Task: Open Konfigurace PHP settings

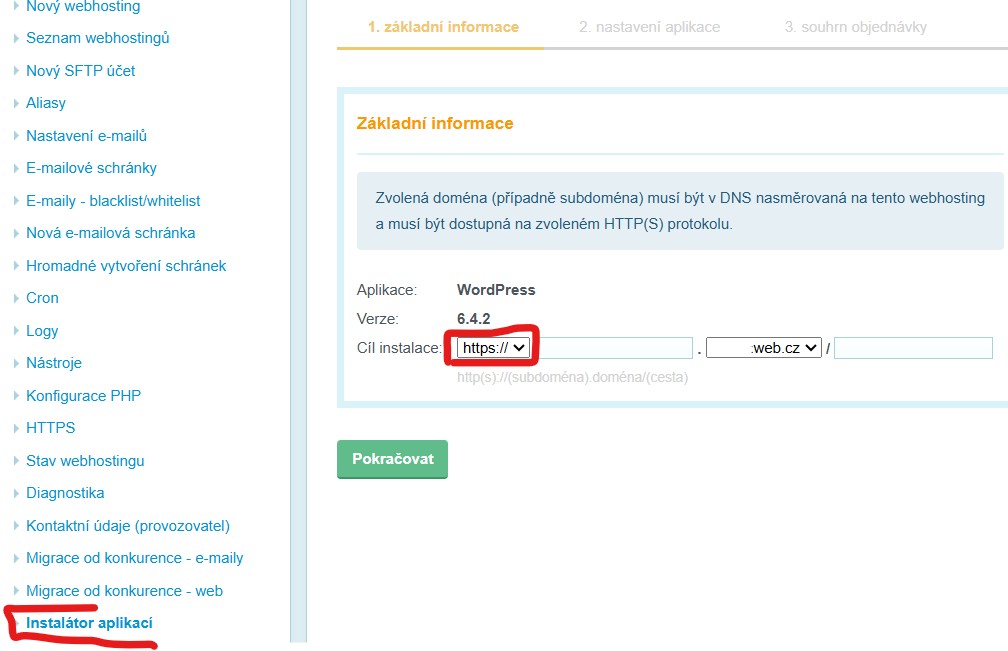Action: pyautogui.click(x=83, y=396)
